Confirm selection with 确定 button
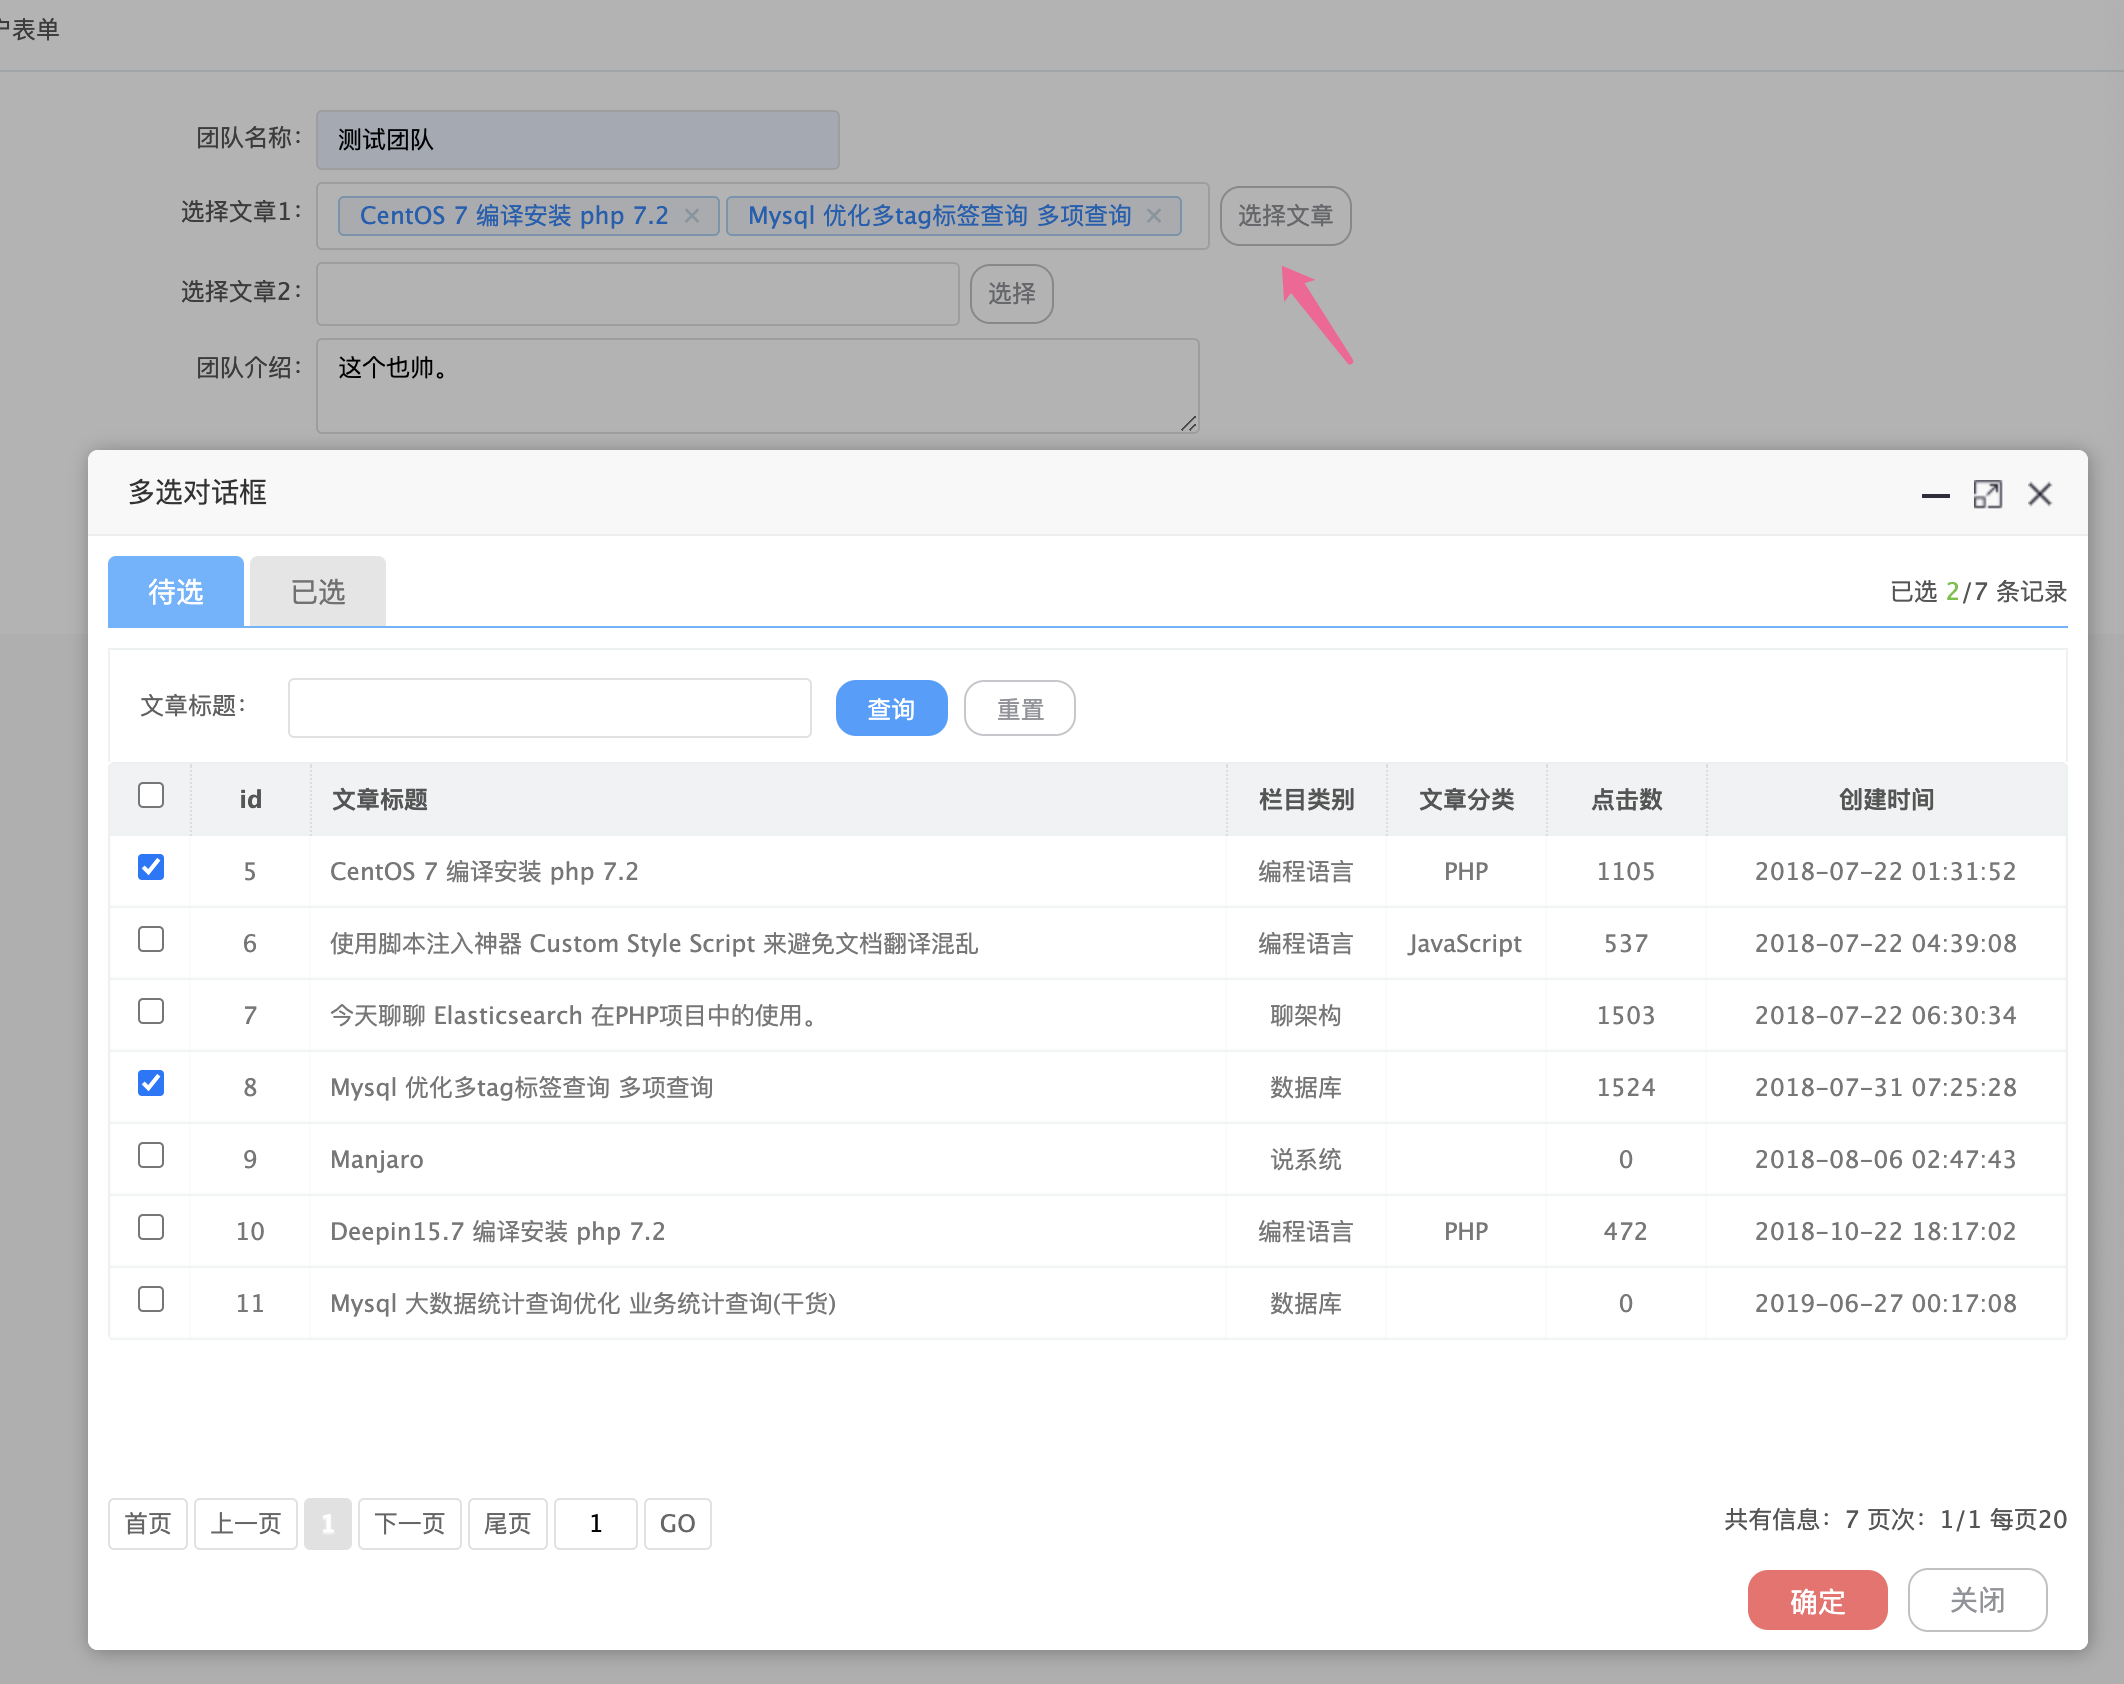Screen dimensions: 2124x1684 (x=1817, y=1600)
